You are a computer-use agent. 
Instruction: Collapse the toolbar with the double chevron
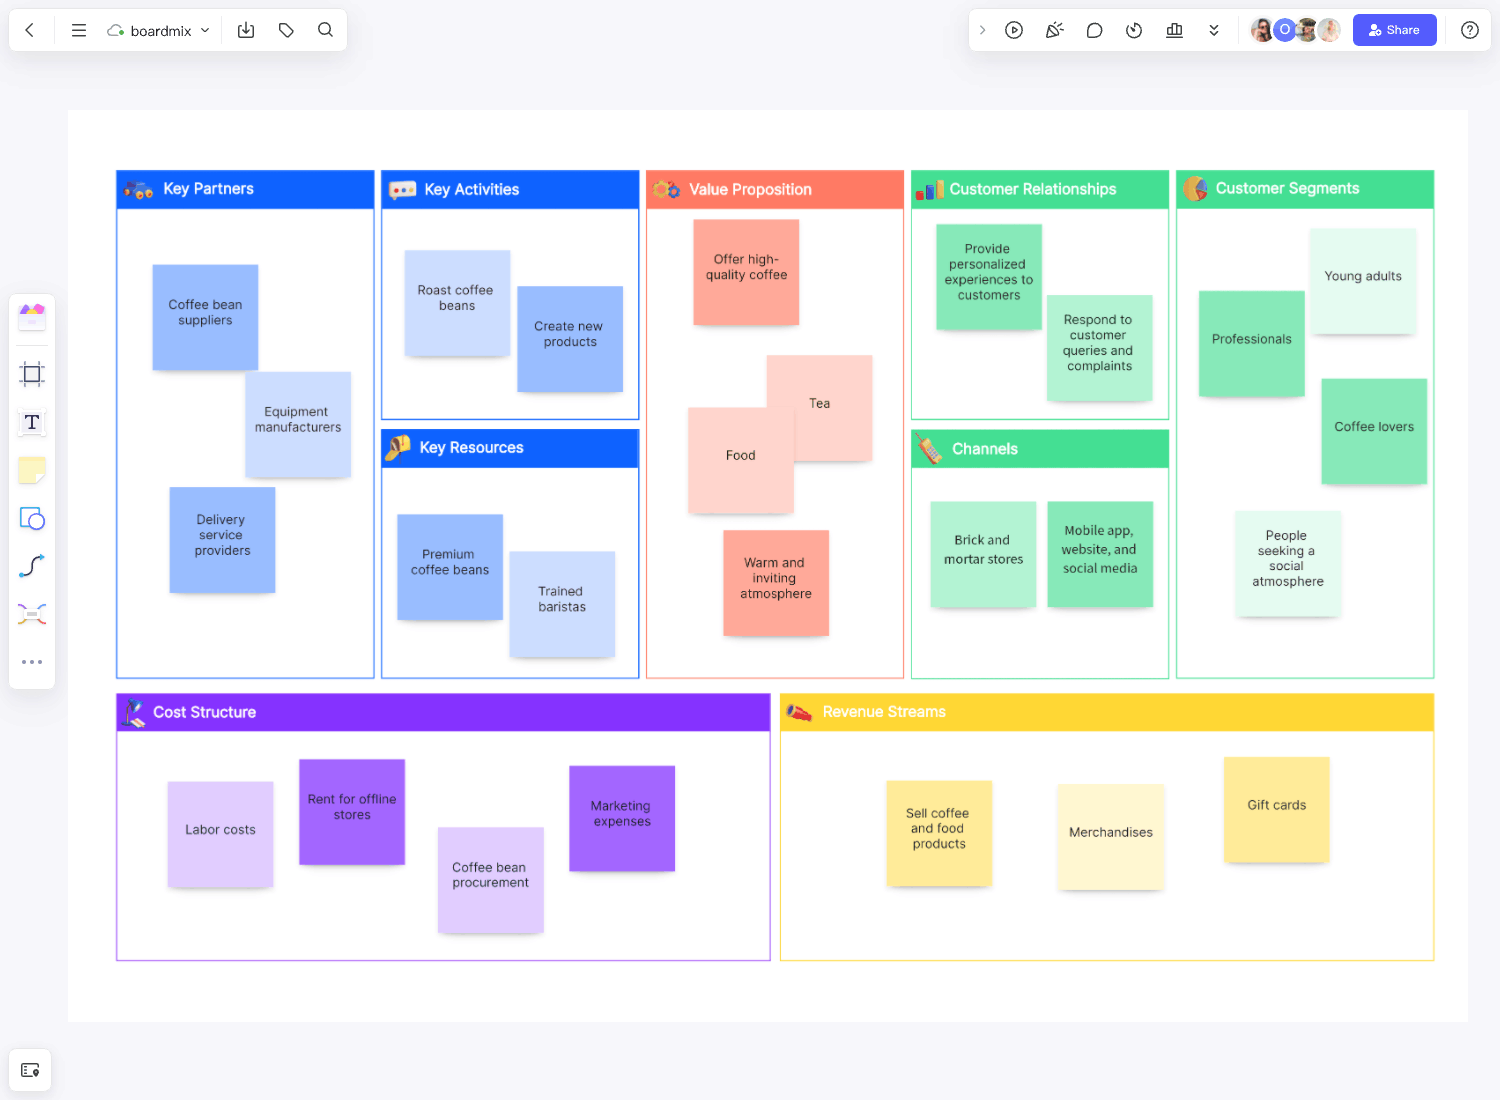1214,30
